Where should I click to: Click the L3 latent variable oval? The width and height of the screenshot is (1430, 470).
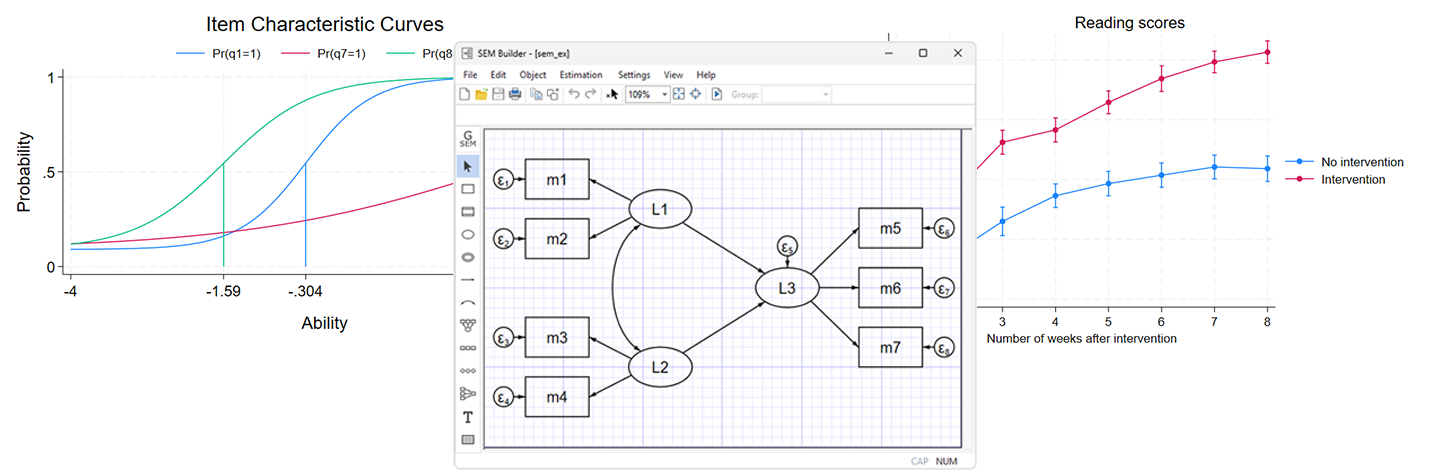point(786,288)
